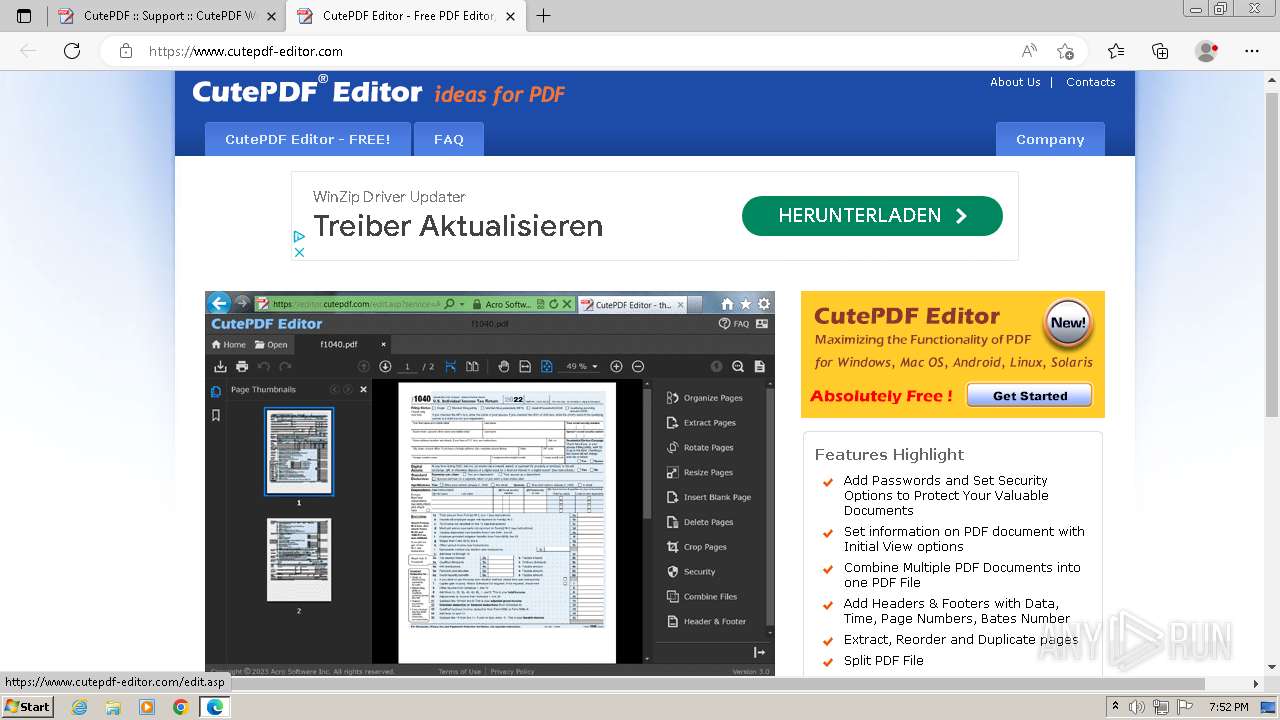Click the address bar URL
Screen dimensions: 1280x720
click(x=246, y=51)
